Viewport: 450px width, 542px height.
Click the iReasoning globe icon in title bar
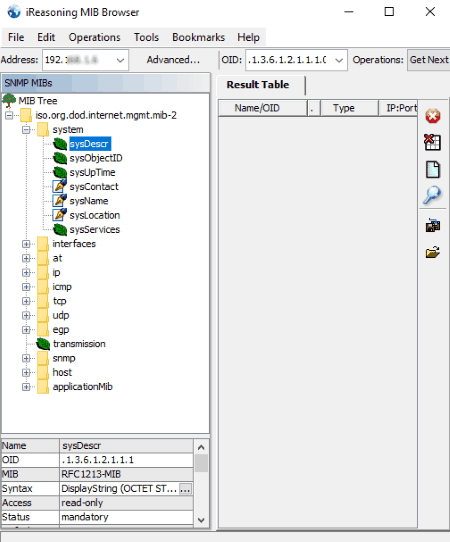point(14,12)
